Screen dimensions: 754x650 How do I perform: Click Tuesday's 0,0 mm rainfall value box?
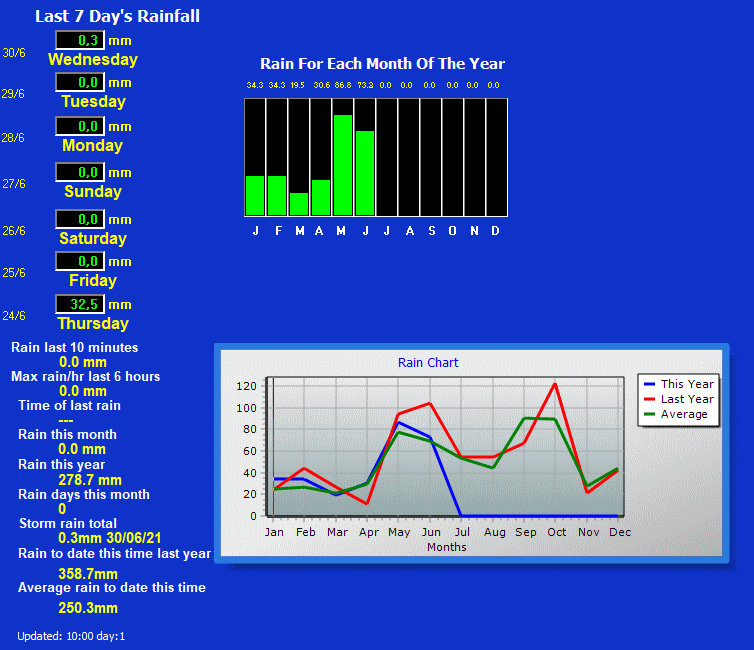(x=80, y=82)
